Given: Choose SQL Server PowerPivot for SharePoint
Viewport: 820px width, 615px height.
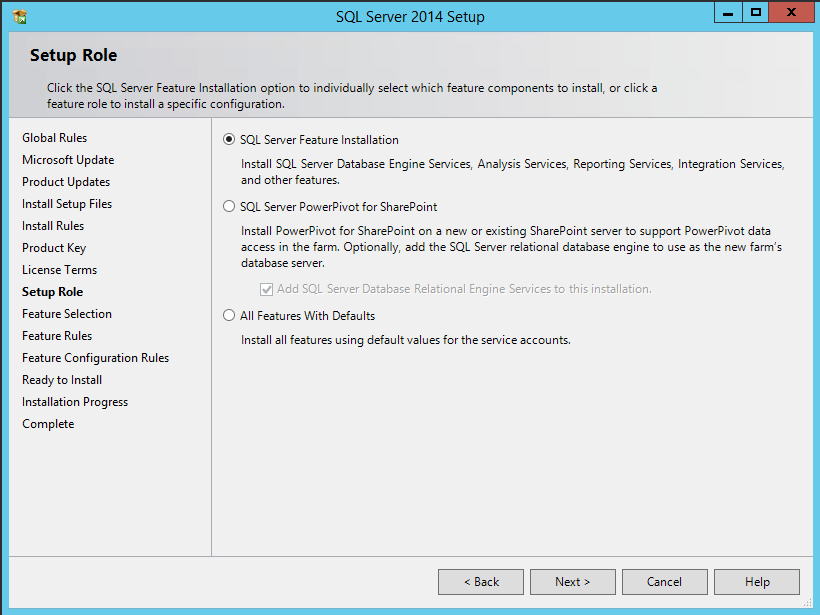Looking at the screenshot, I should 229,208.
